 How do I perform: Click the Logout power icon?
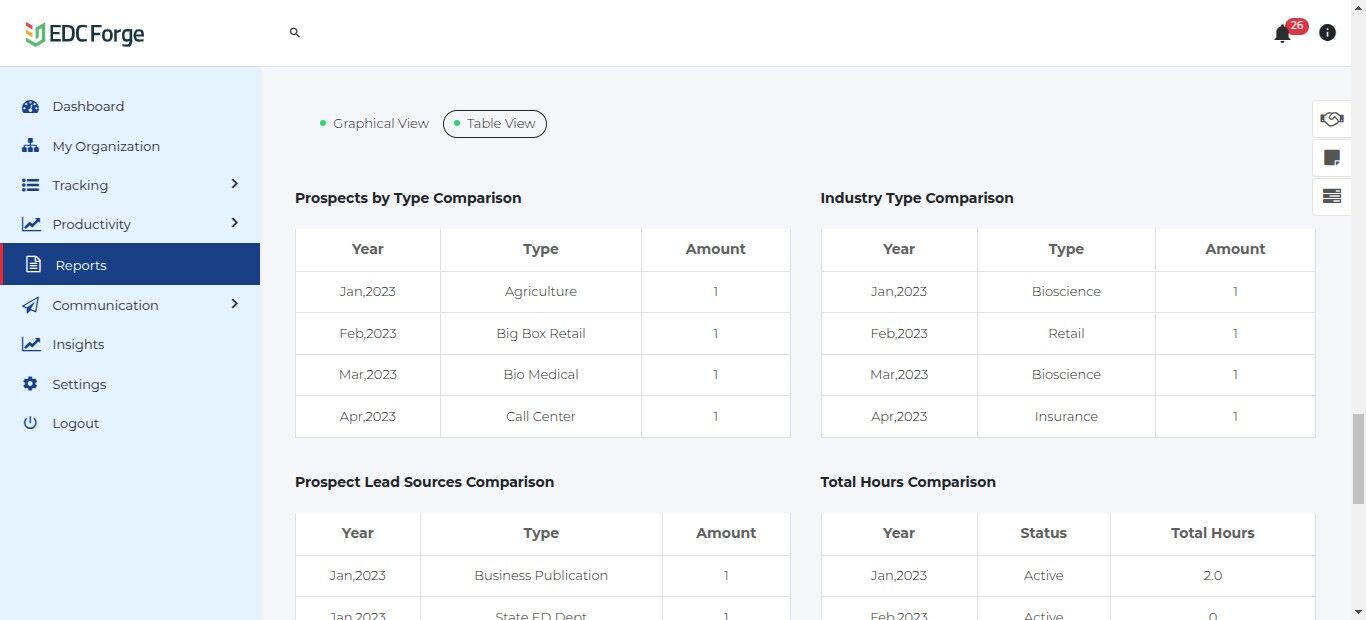(x=30, y=423)
